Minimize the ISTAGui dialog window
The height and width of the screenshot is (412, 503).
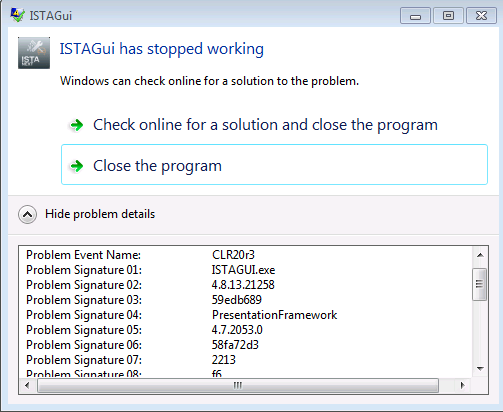coord(415,16)
